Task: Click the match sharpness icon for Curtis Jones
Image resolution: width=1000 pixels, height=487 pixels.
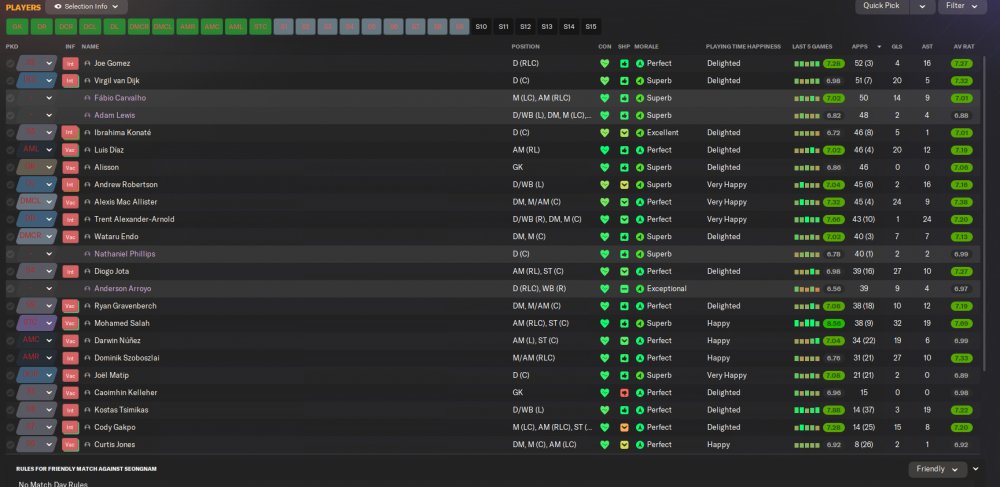Action: (624, 444)
